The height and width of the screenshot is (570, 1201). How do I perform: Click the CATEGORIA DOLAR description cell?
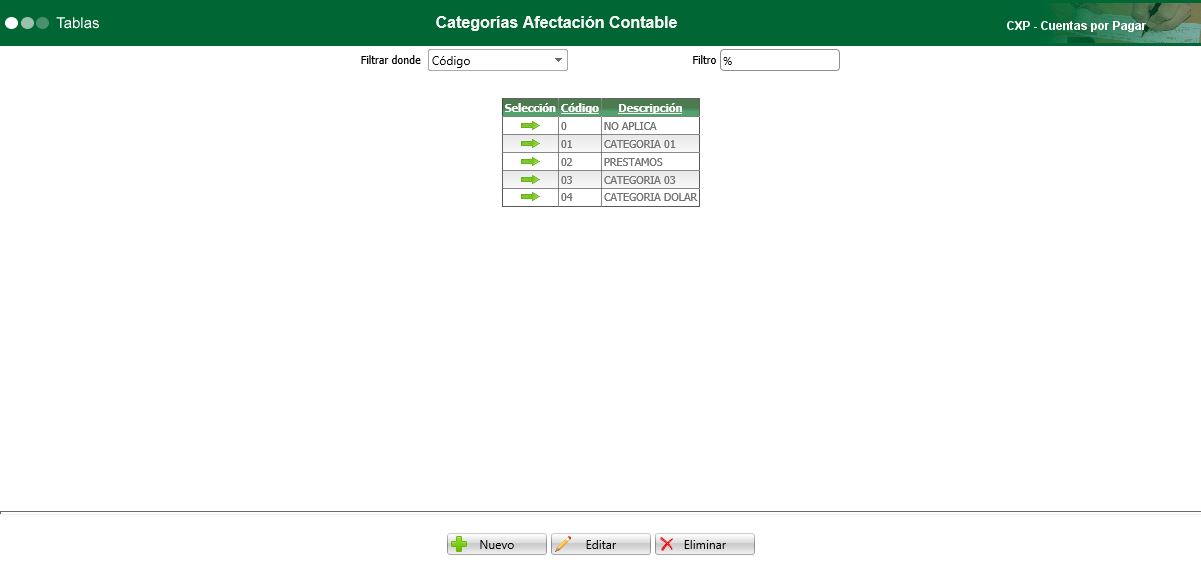[650, 198]
